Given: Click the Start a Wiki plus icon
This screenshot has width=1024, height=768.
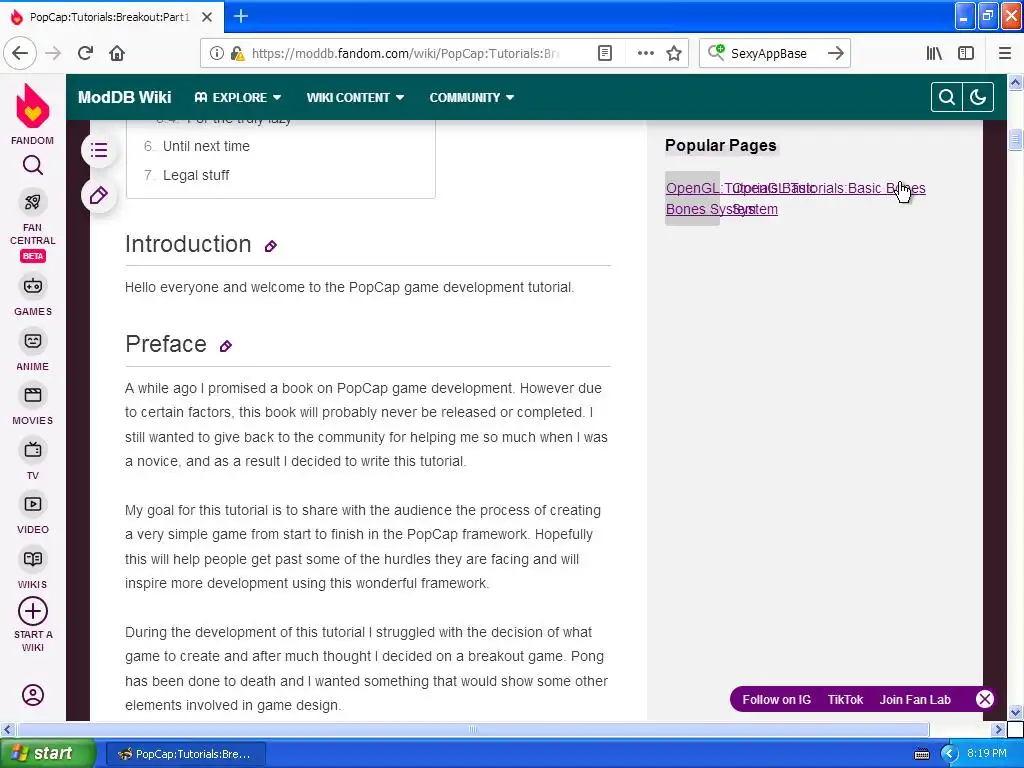Looking at the screenshot, I should (33, 611).
